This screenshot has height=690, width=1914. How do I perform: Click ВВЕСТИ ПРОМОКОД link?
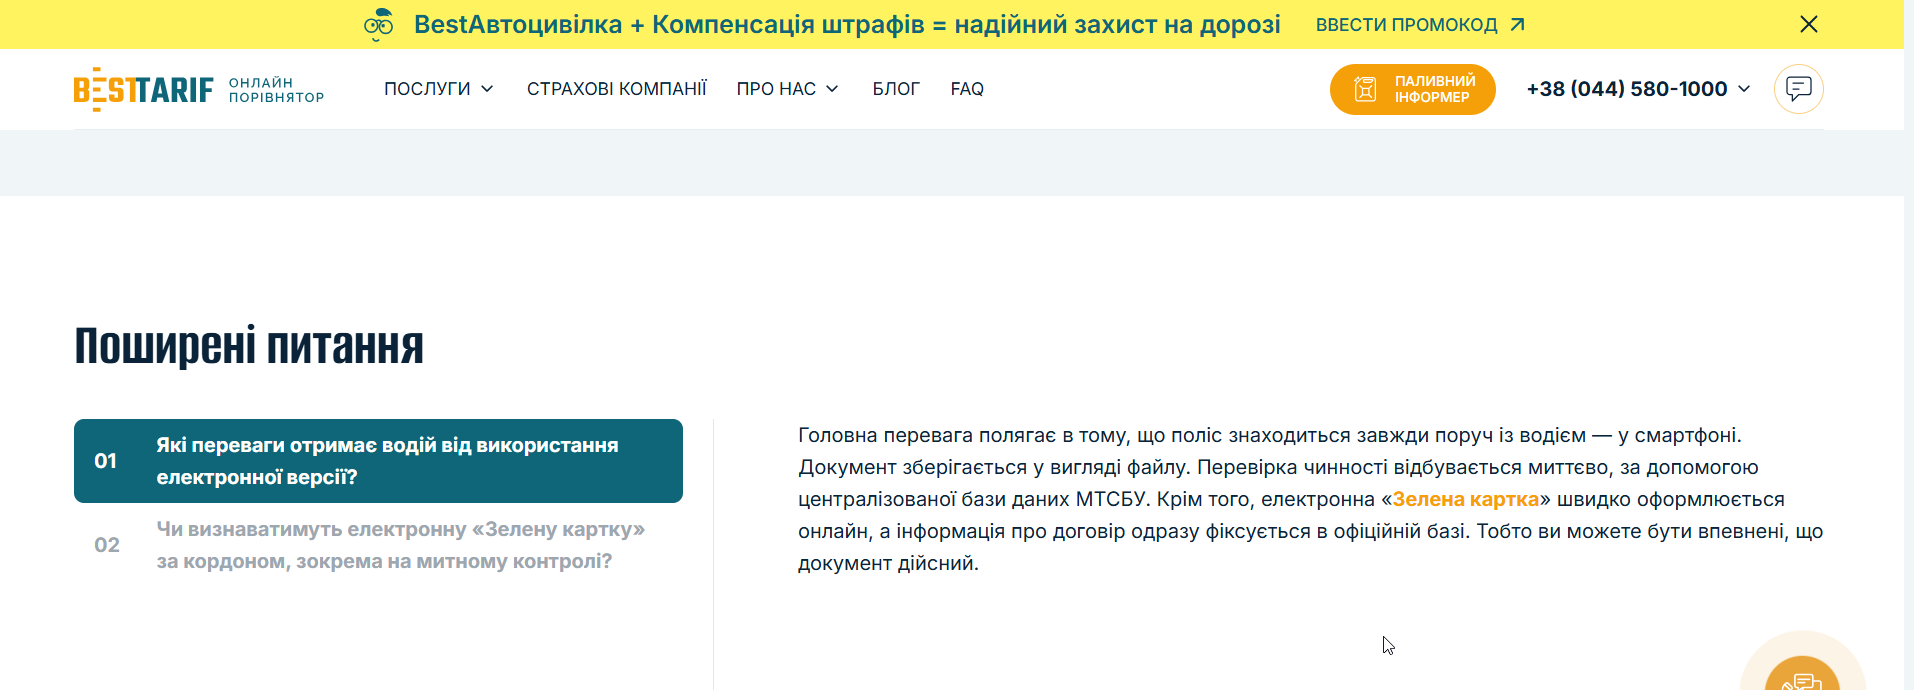point(1406,25)
